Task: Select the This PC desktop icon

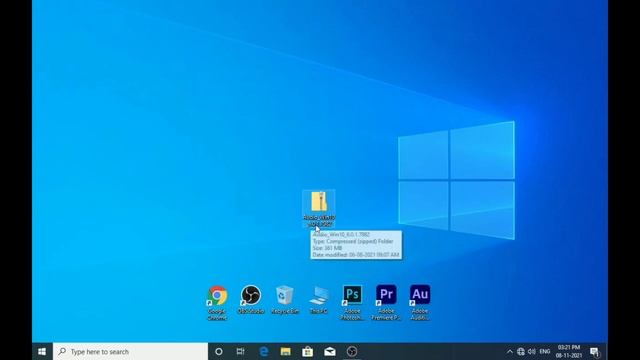Action: pyautogui.click(x=319, y=300)
